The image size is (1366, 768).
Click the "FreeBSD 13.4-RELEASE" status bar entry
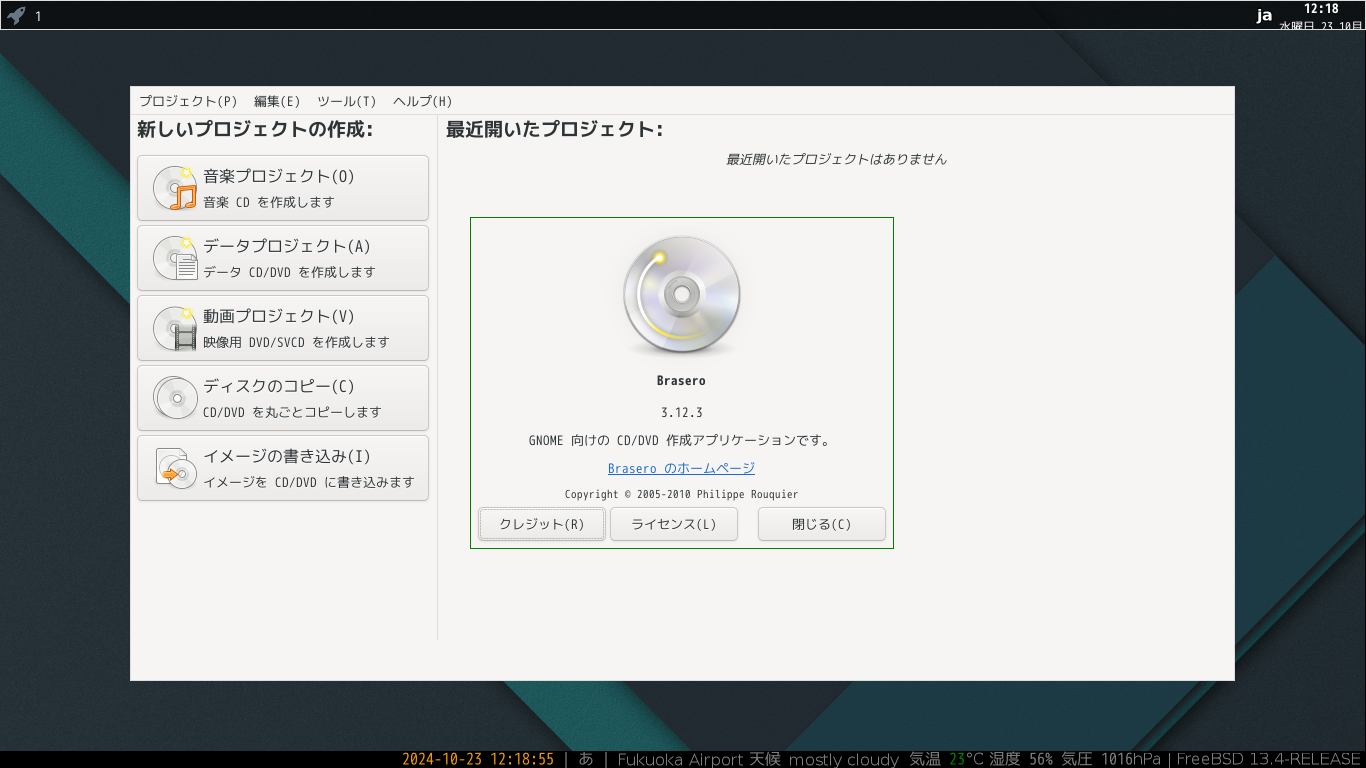tap(1269, 759)
